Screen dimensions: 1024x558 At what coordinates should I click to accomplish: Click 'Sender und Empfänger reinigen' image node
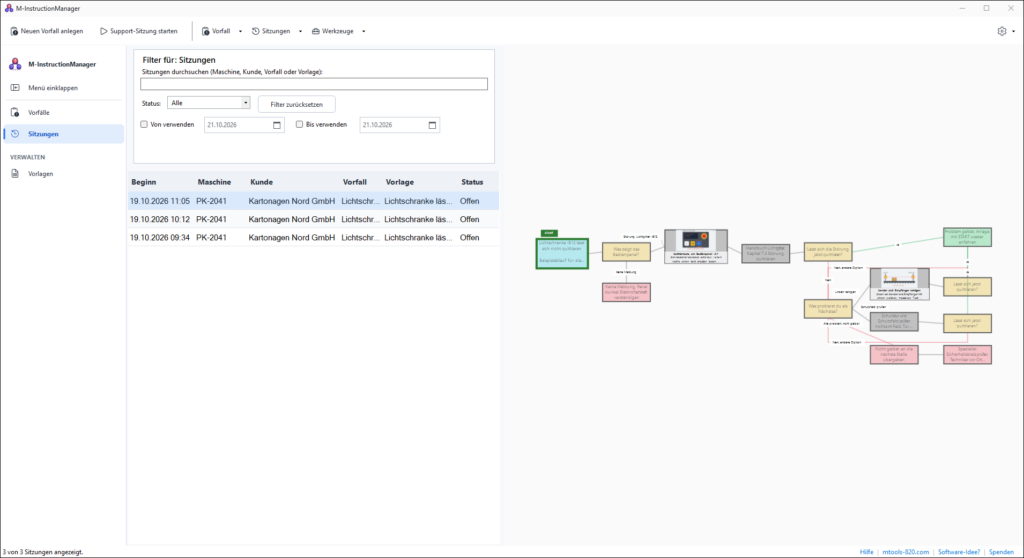click(x=899, y=284)
